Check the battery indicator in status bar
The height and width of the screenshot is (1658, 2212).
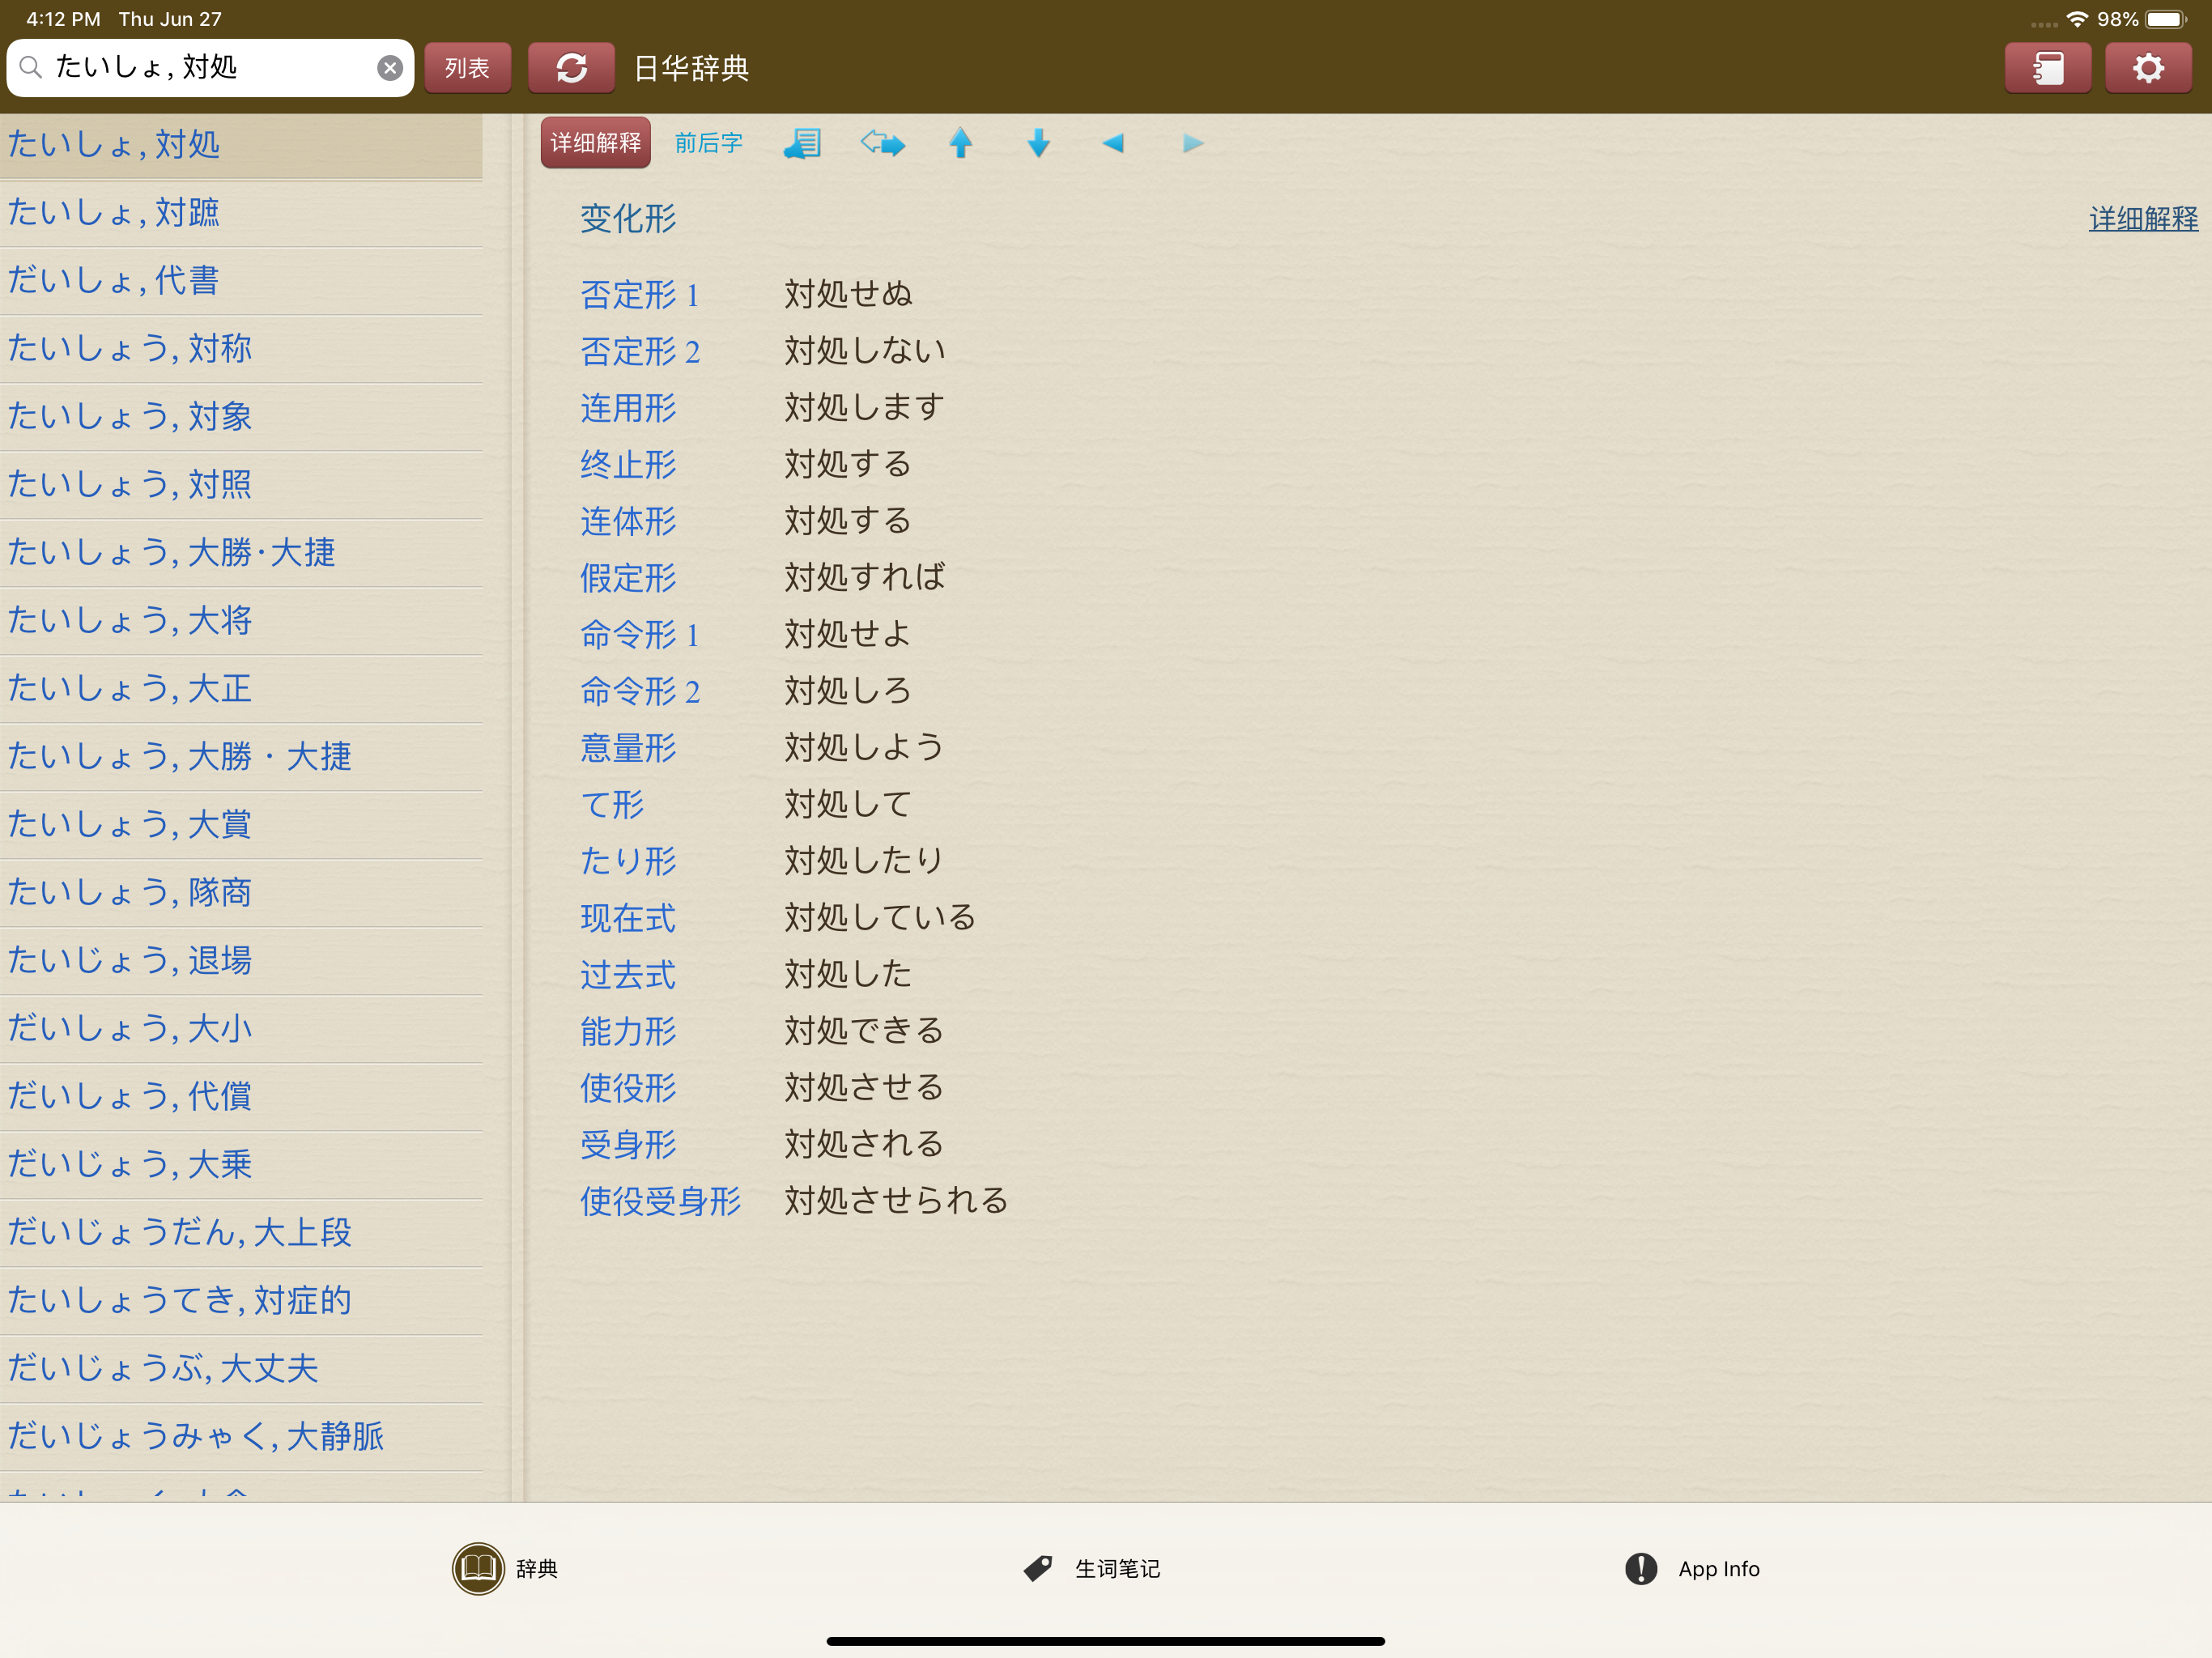pyautogui.click(x=2166, y=19)
